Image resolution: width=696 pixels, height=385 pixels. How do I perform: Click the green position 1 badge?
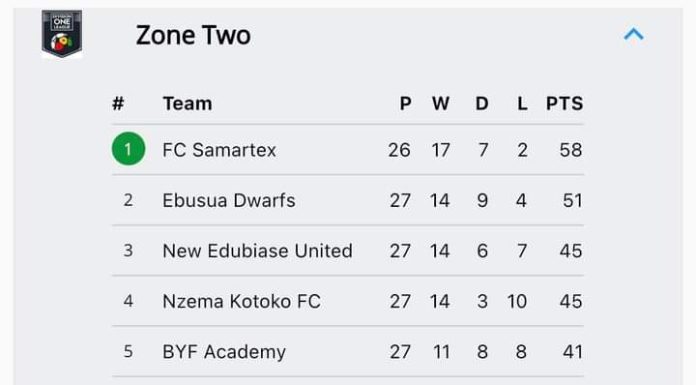[128, 149]
